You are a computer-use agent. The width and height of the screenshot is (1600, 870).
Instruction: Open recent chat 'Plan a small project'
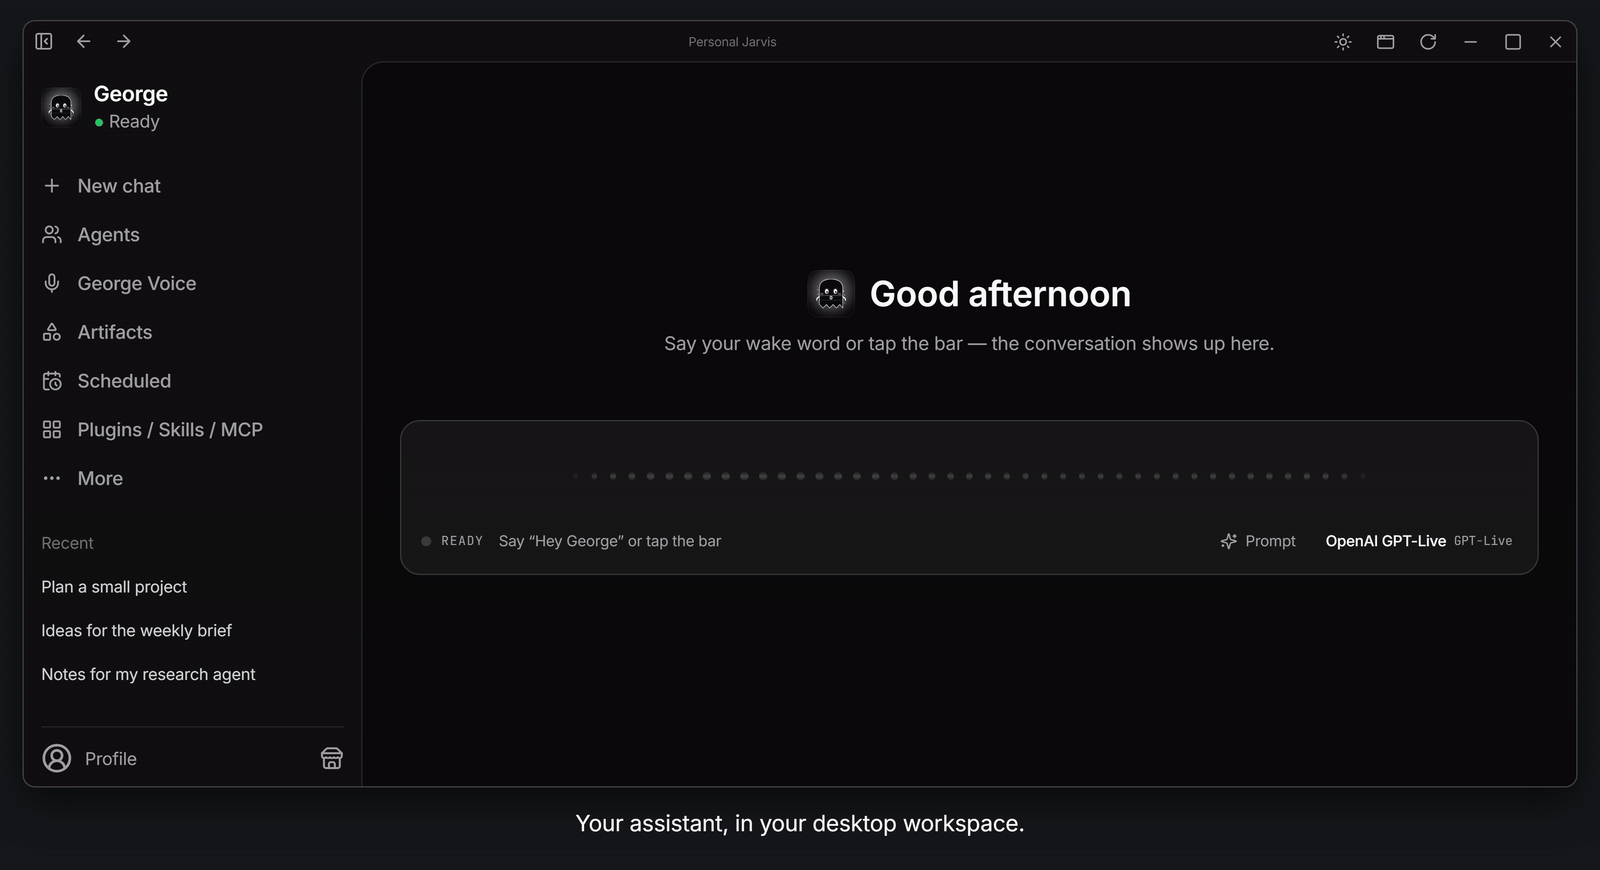[x=114, y=587]
